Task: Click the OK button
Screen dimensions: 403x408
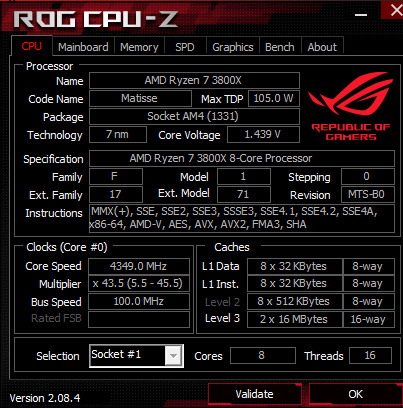Action: click(355, 394)
